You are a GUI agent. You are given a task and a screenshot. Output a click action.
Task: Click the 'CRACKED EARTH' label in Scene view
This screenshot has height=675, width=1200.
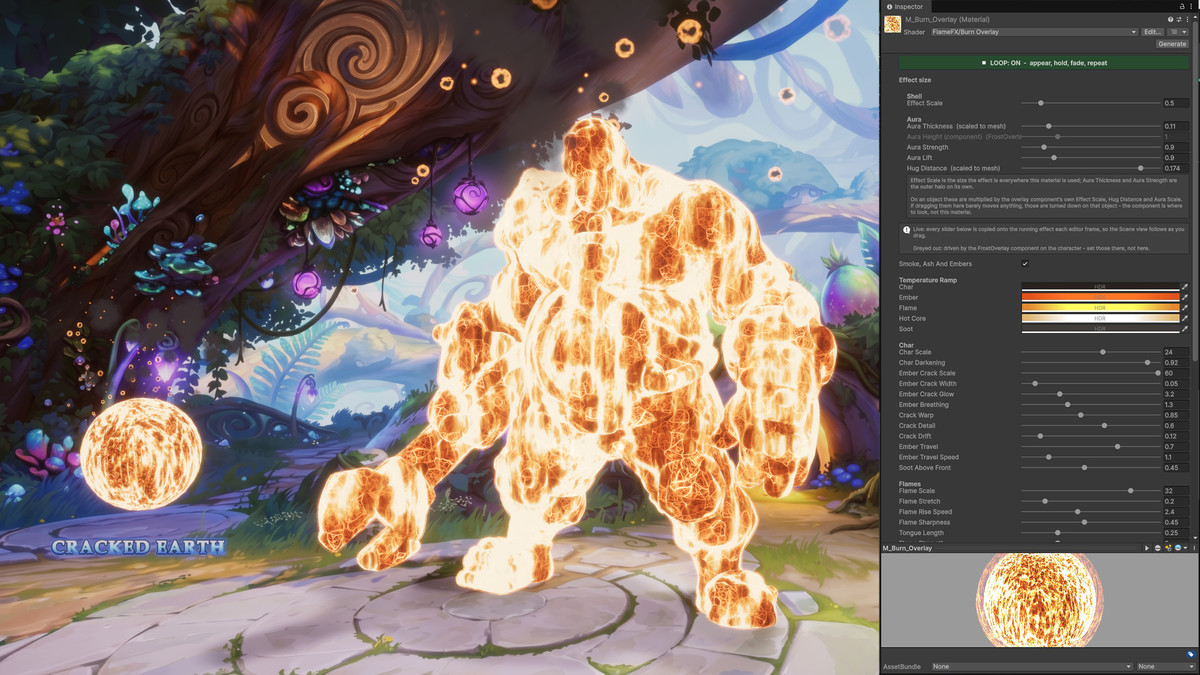click(138, 547)
